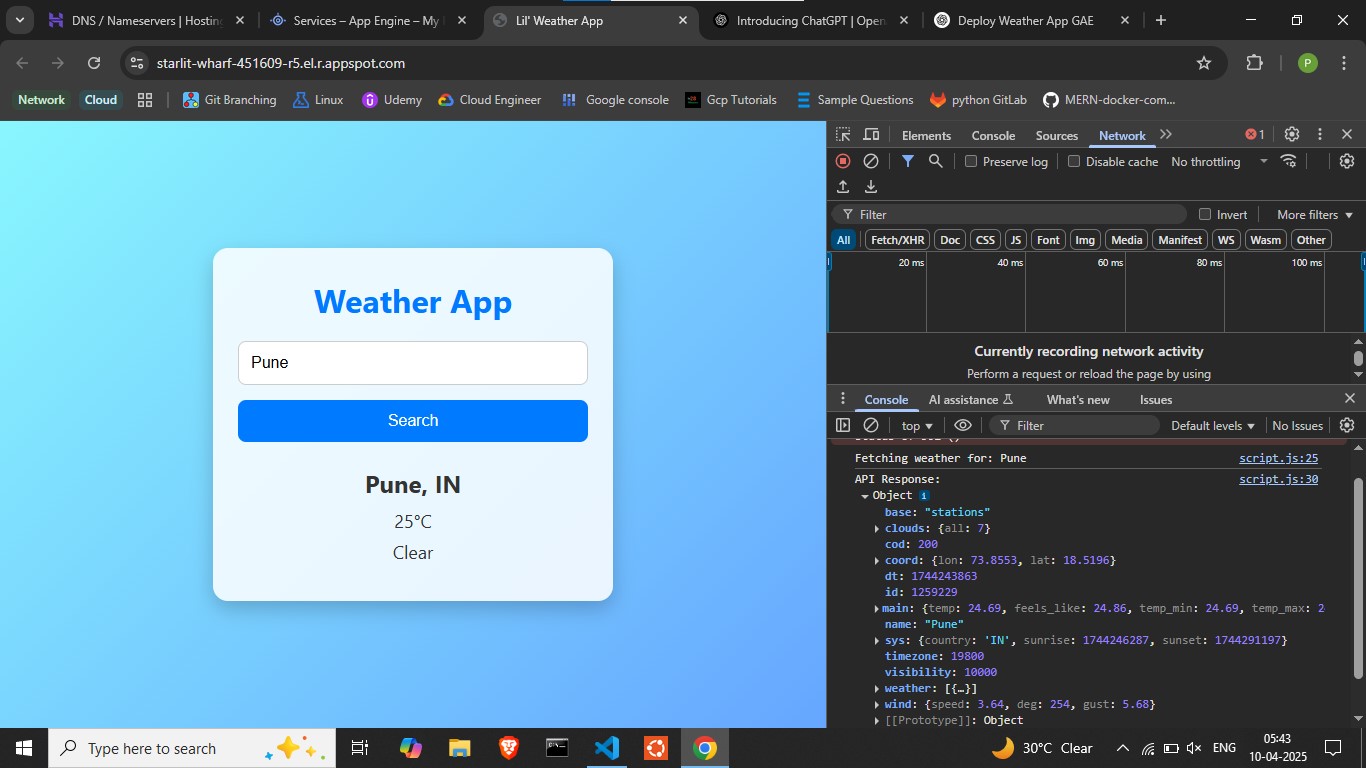Enable the Preserve log checkbox

(x=971, y=161)
